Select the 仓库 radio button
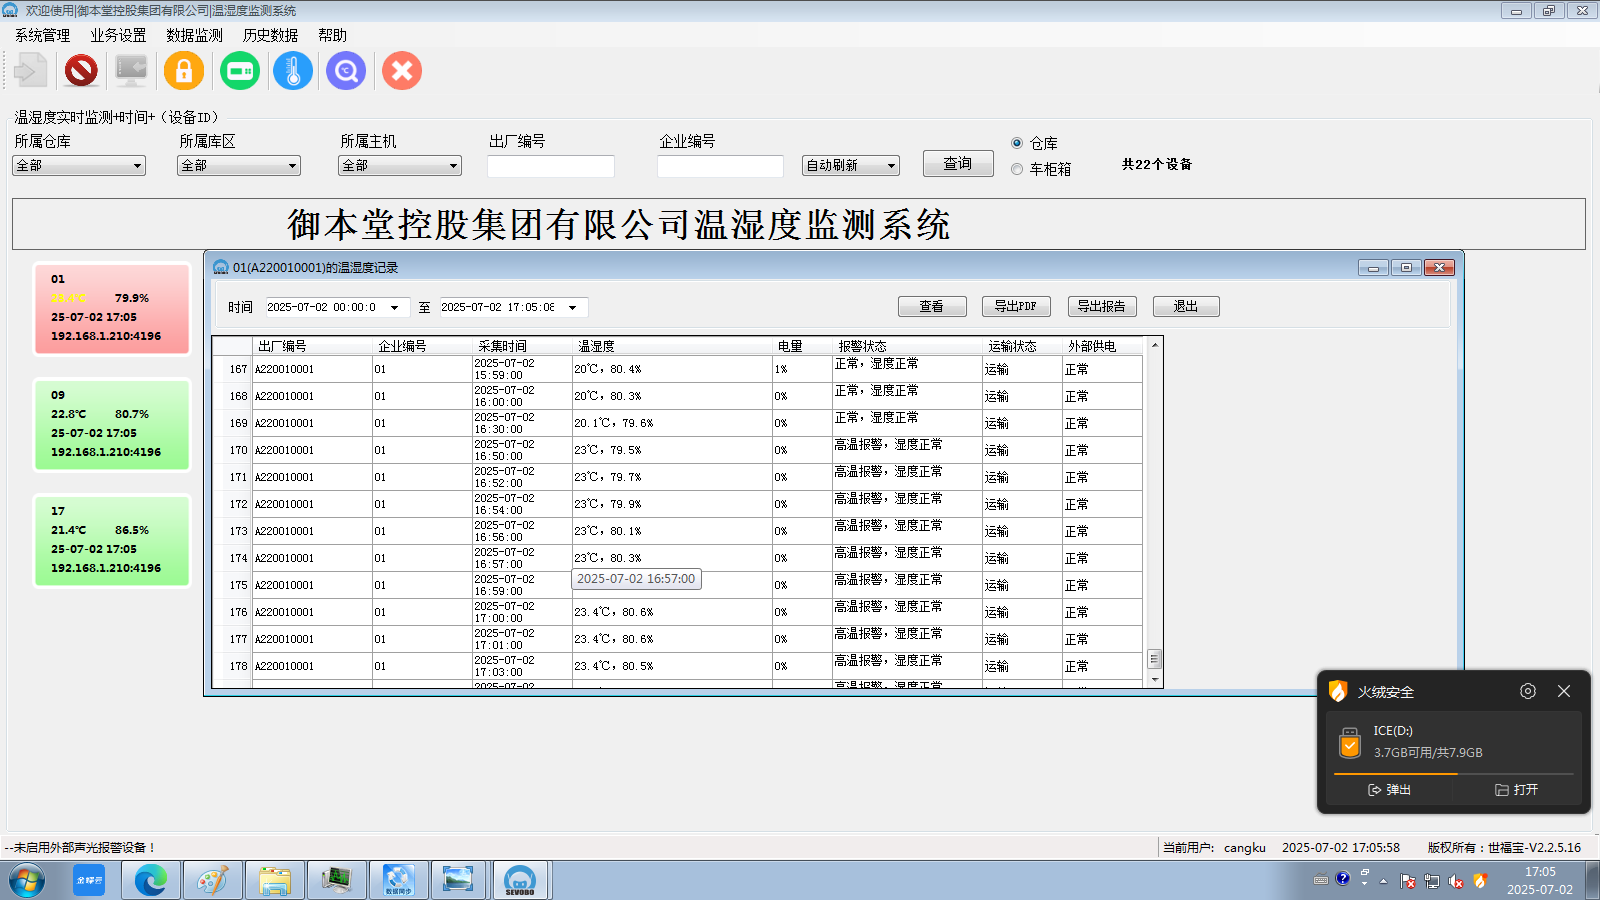Screen dimensions: 1600x900 click(x=1017, y=143)
